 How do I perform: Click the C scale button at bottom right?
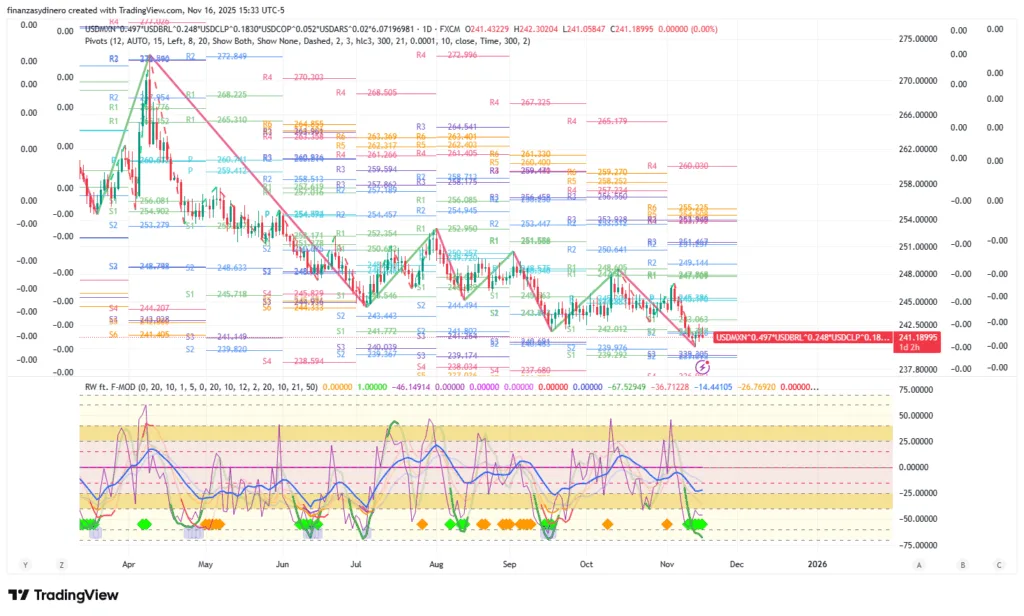coord(996,564)
